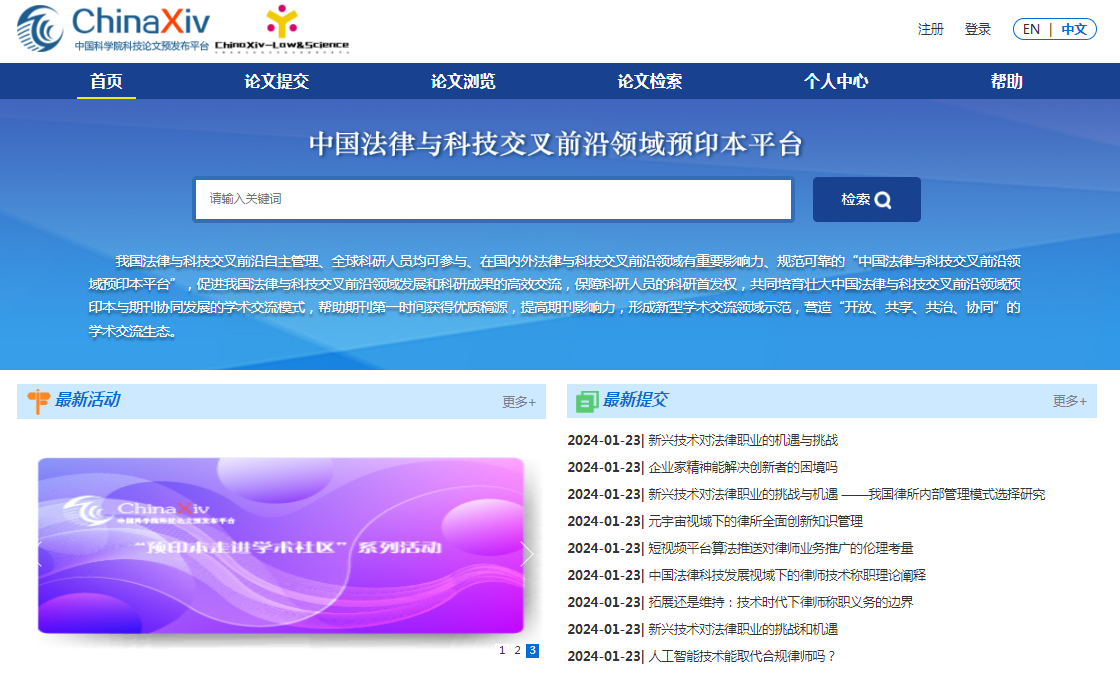The height and width of the screenshot is (675, 1120).
Task: Click the 登录 link
Action: [x=978, y=29]
